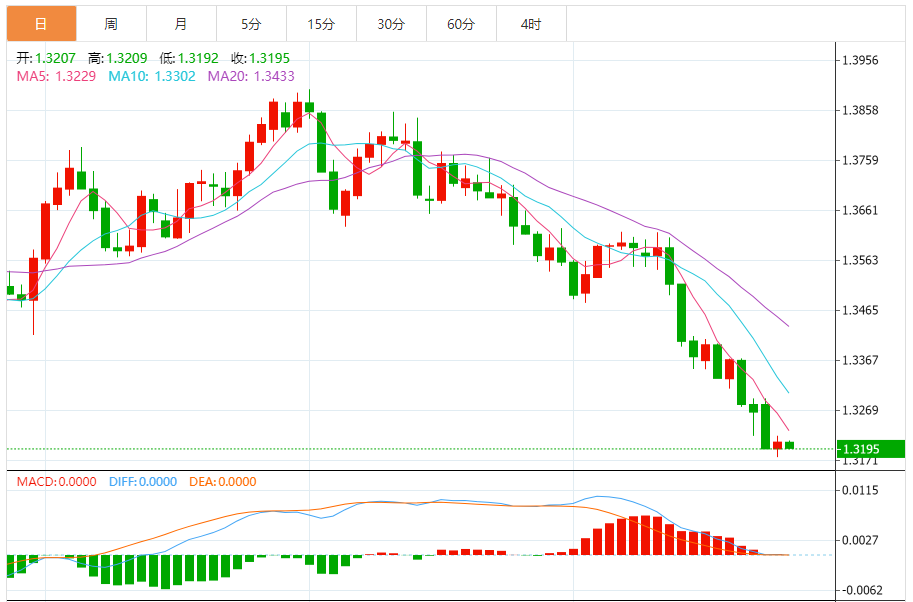The image size is (913, 602).
Task: Switch to the 4时 four-hour tab
Action: (530, 24)
